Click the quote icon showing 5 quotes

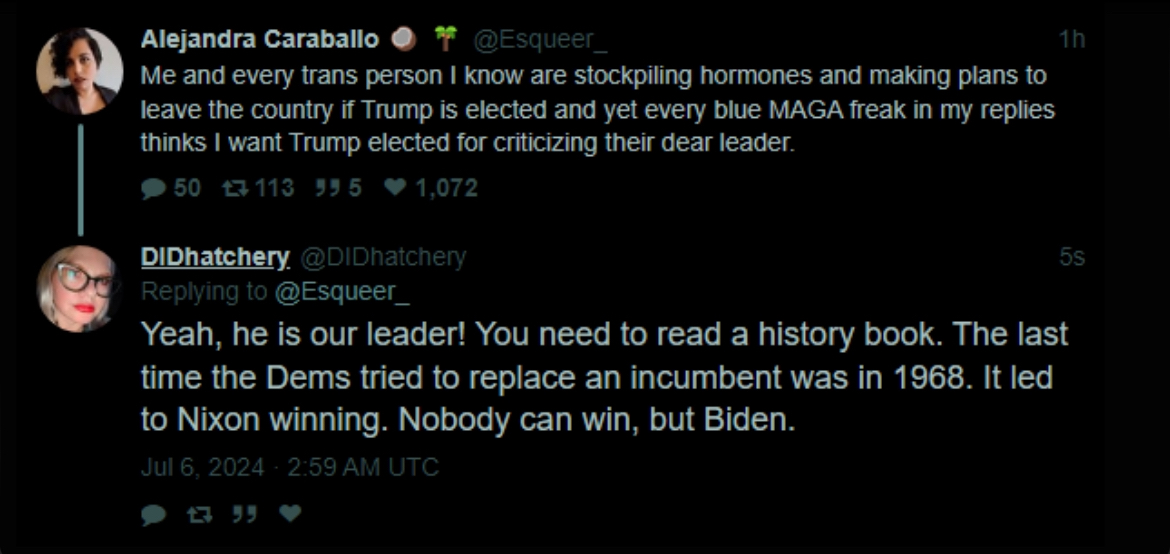328,188
